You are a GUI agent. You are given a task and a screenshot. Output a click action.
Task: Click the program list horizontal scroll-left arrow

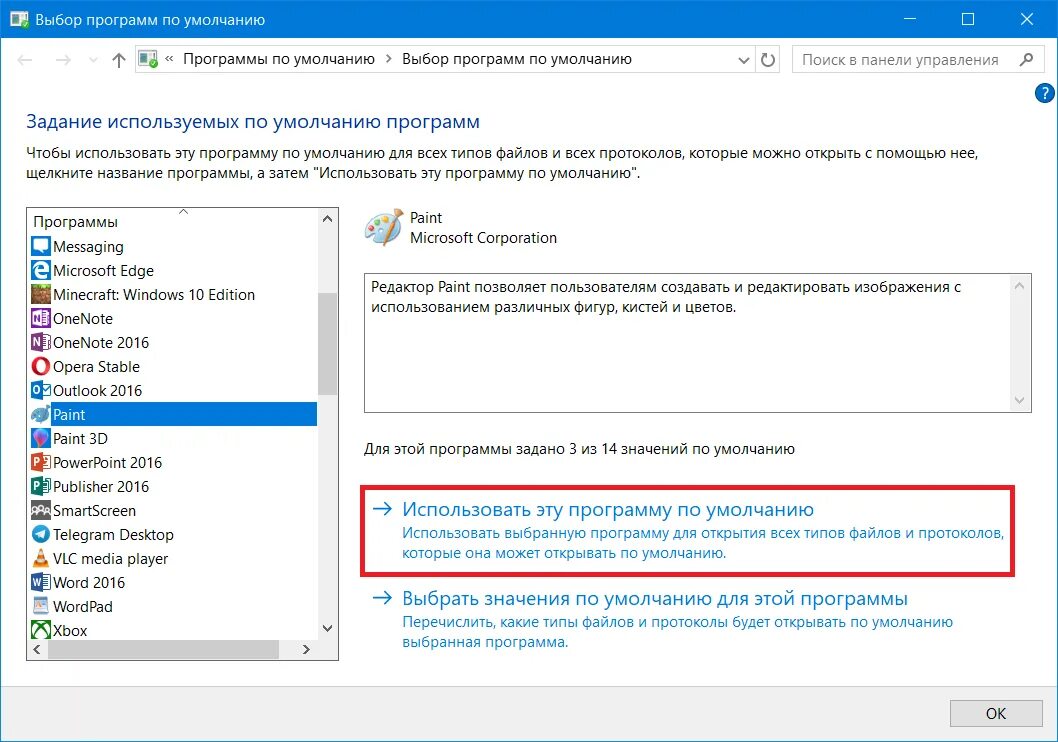click(x=37, y=649)
